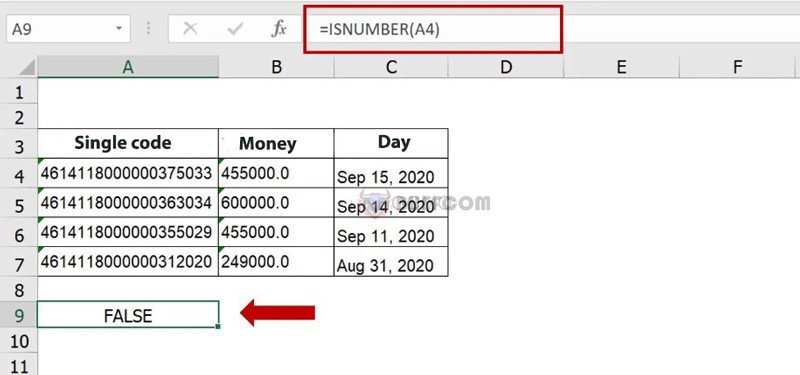
Task: Select row 8 header
Action: coord(19,290)
